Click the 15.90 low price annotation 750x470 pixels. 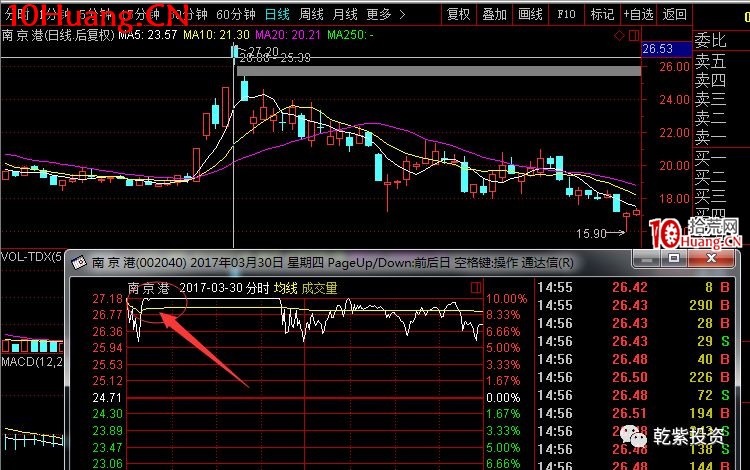tap(591, 234)
